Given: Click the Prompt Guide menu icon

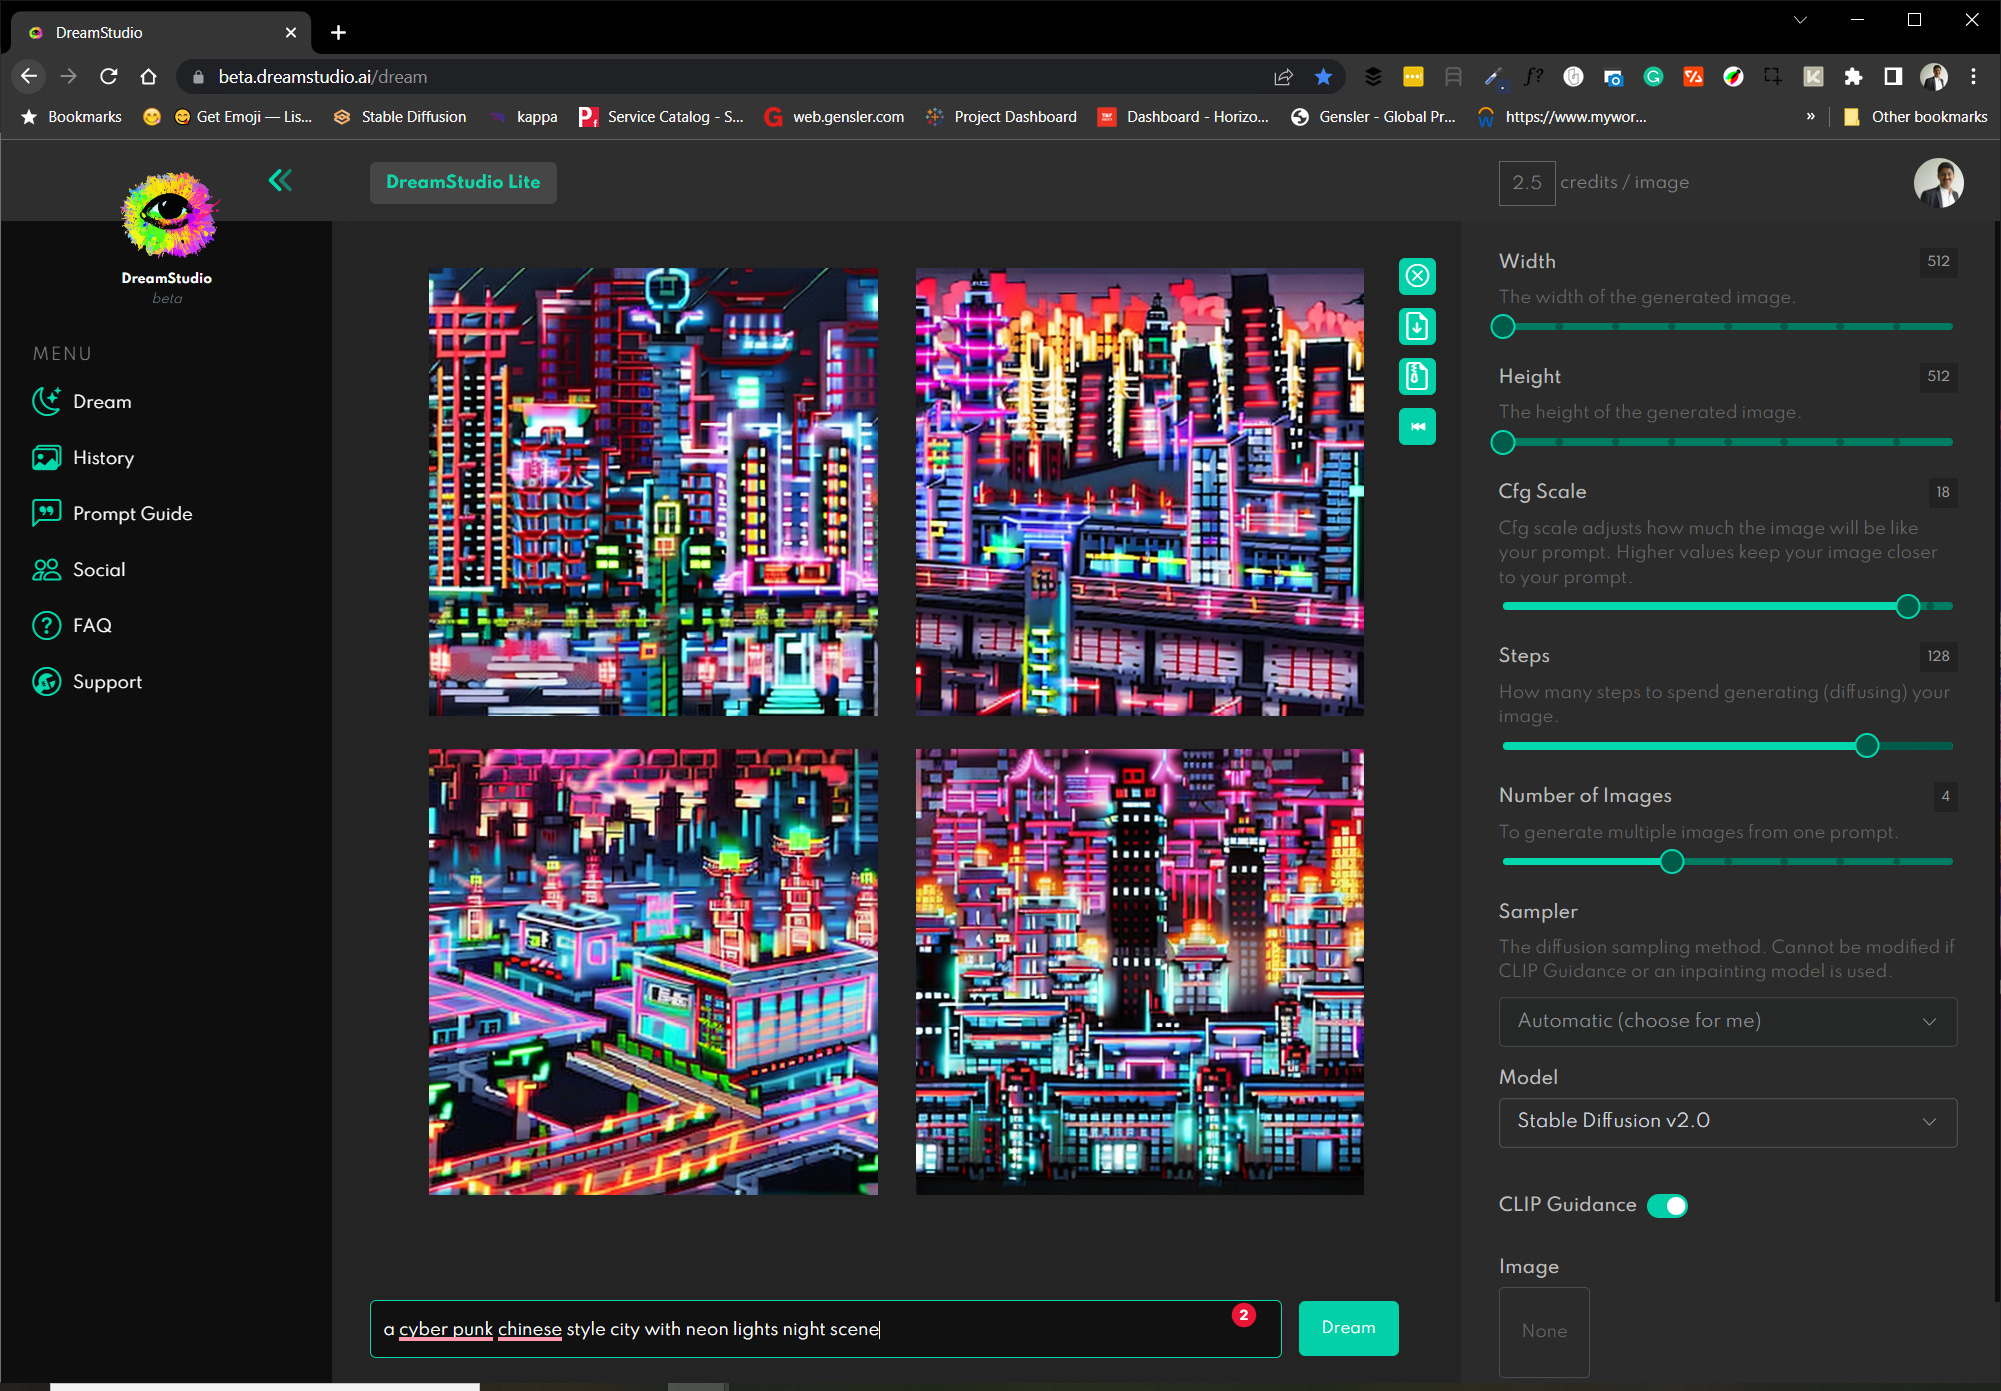Looking at the screenshot, I should point(46,512).
